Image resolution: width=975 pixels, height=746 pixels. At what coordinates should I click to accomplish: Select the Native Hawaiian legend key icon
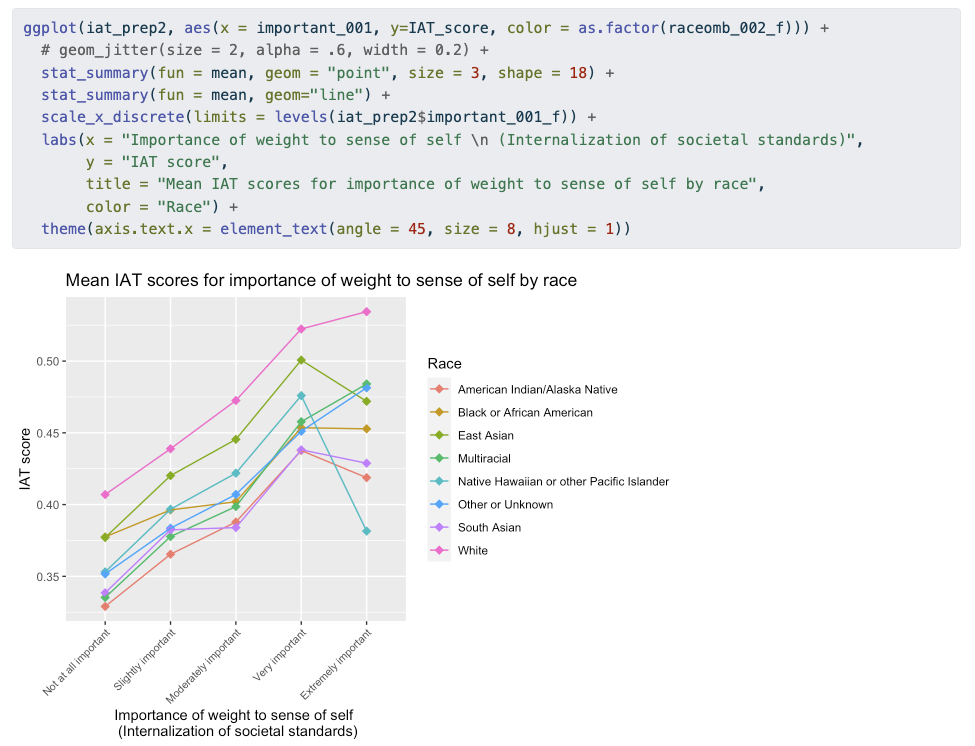(x=439, y=482)
